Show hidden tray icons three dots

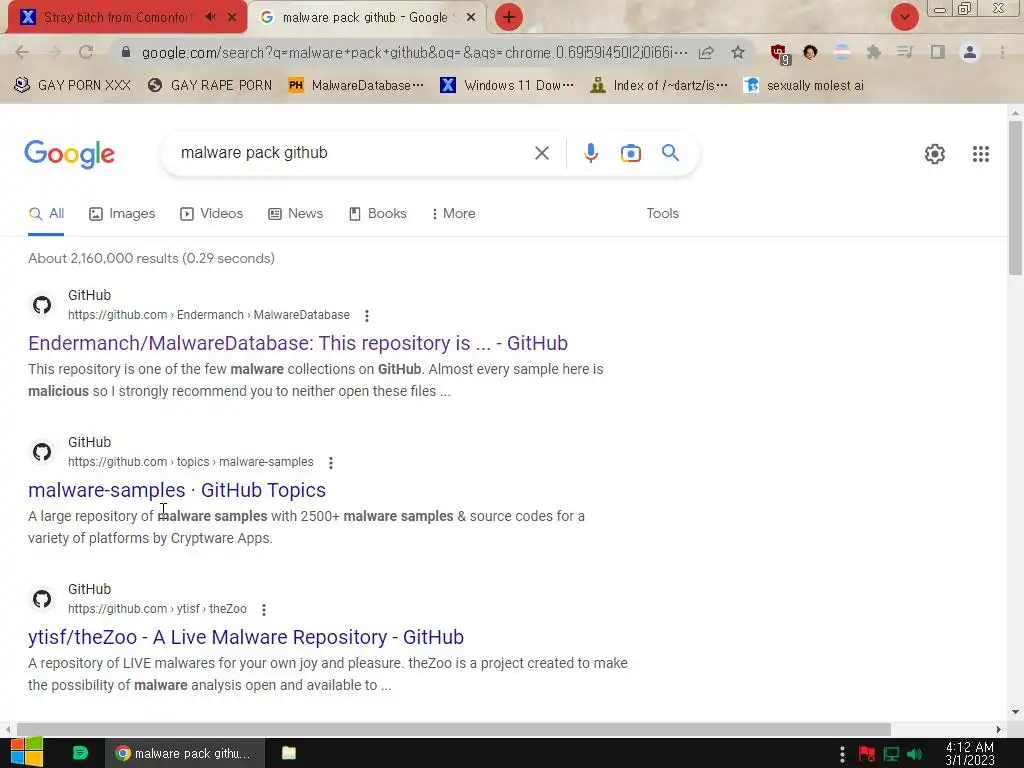click(x=842, y=754)
